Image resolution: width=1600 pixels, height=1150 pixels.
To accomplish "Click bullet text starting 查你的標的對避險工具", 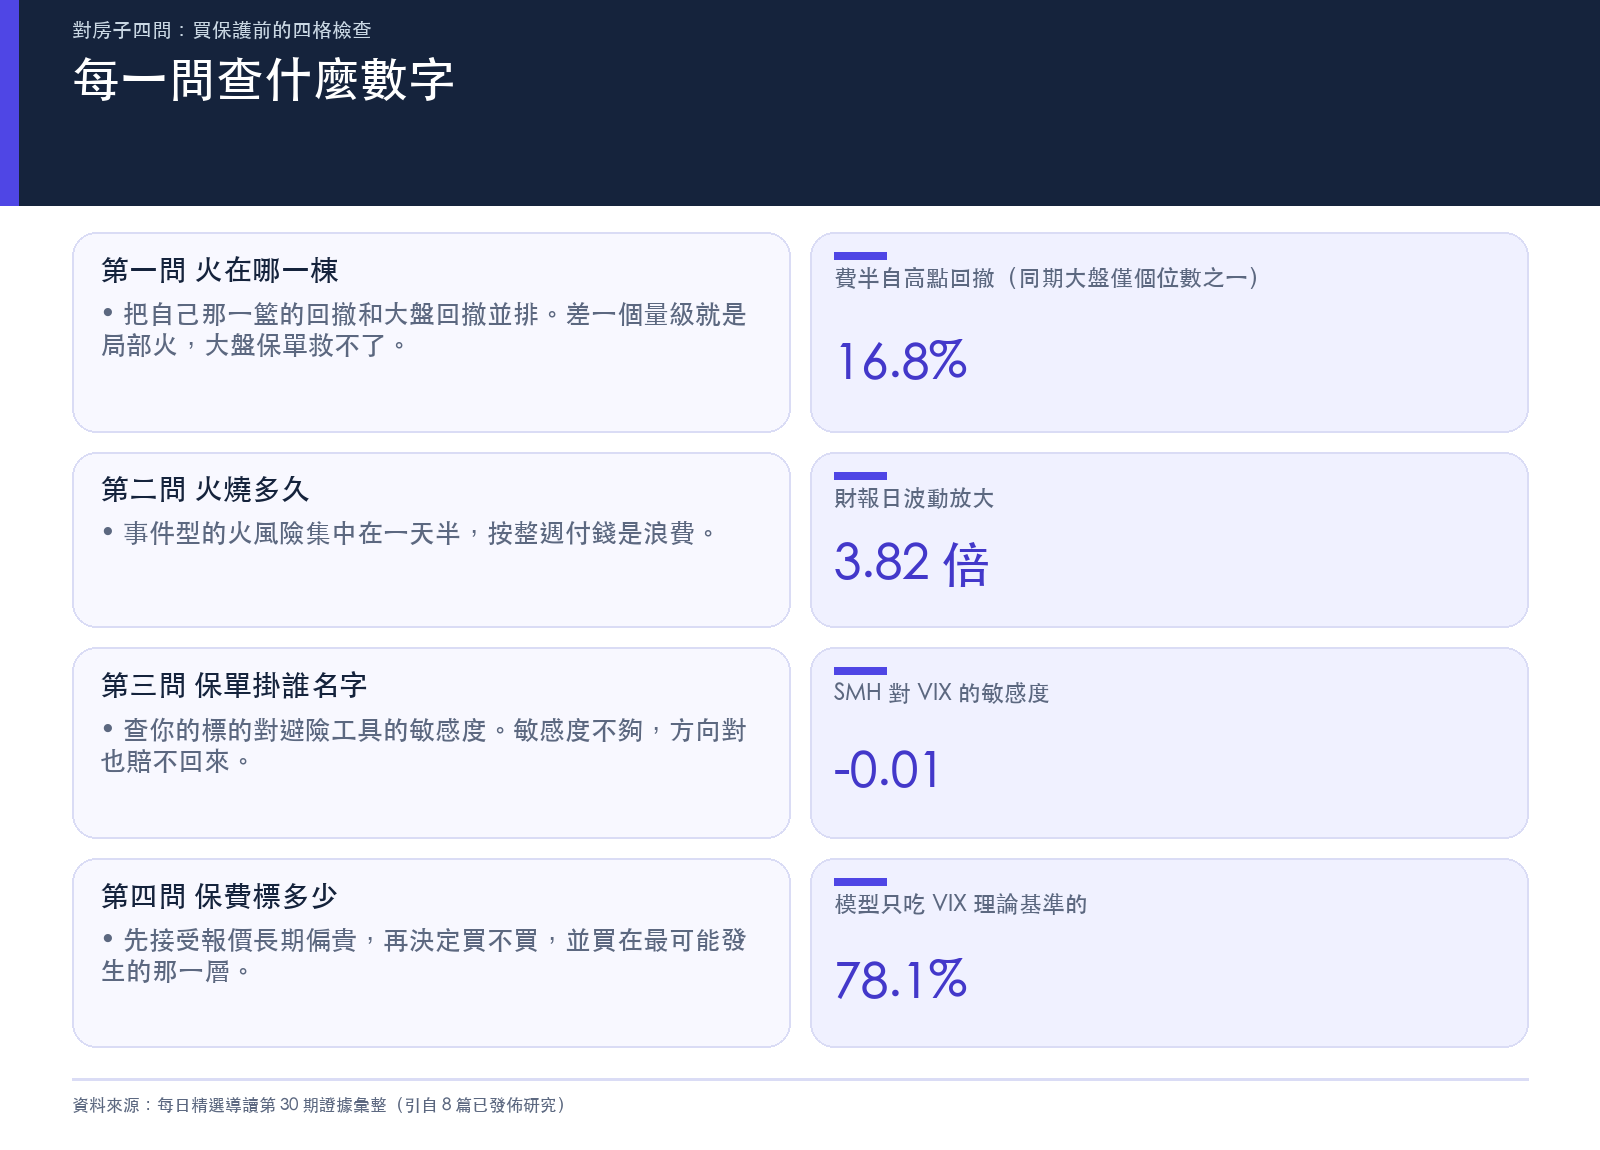I will (x=424, y=746).
